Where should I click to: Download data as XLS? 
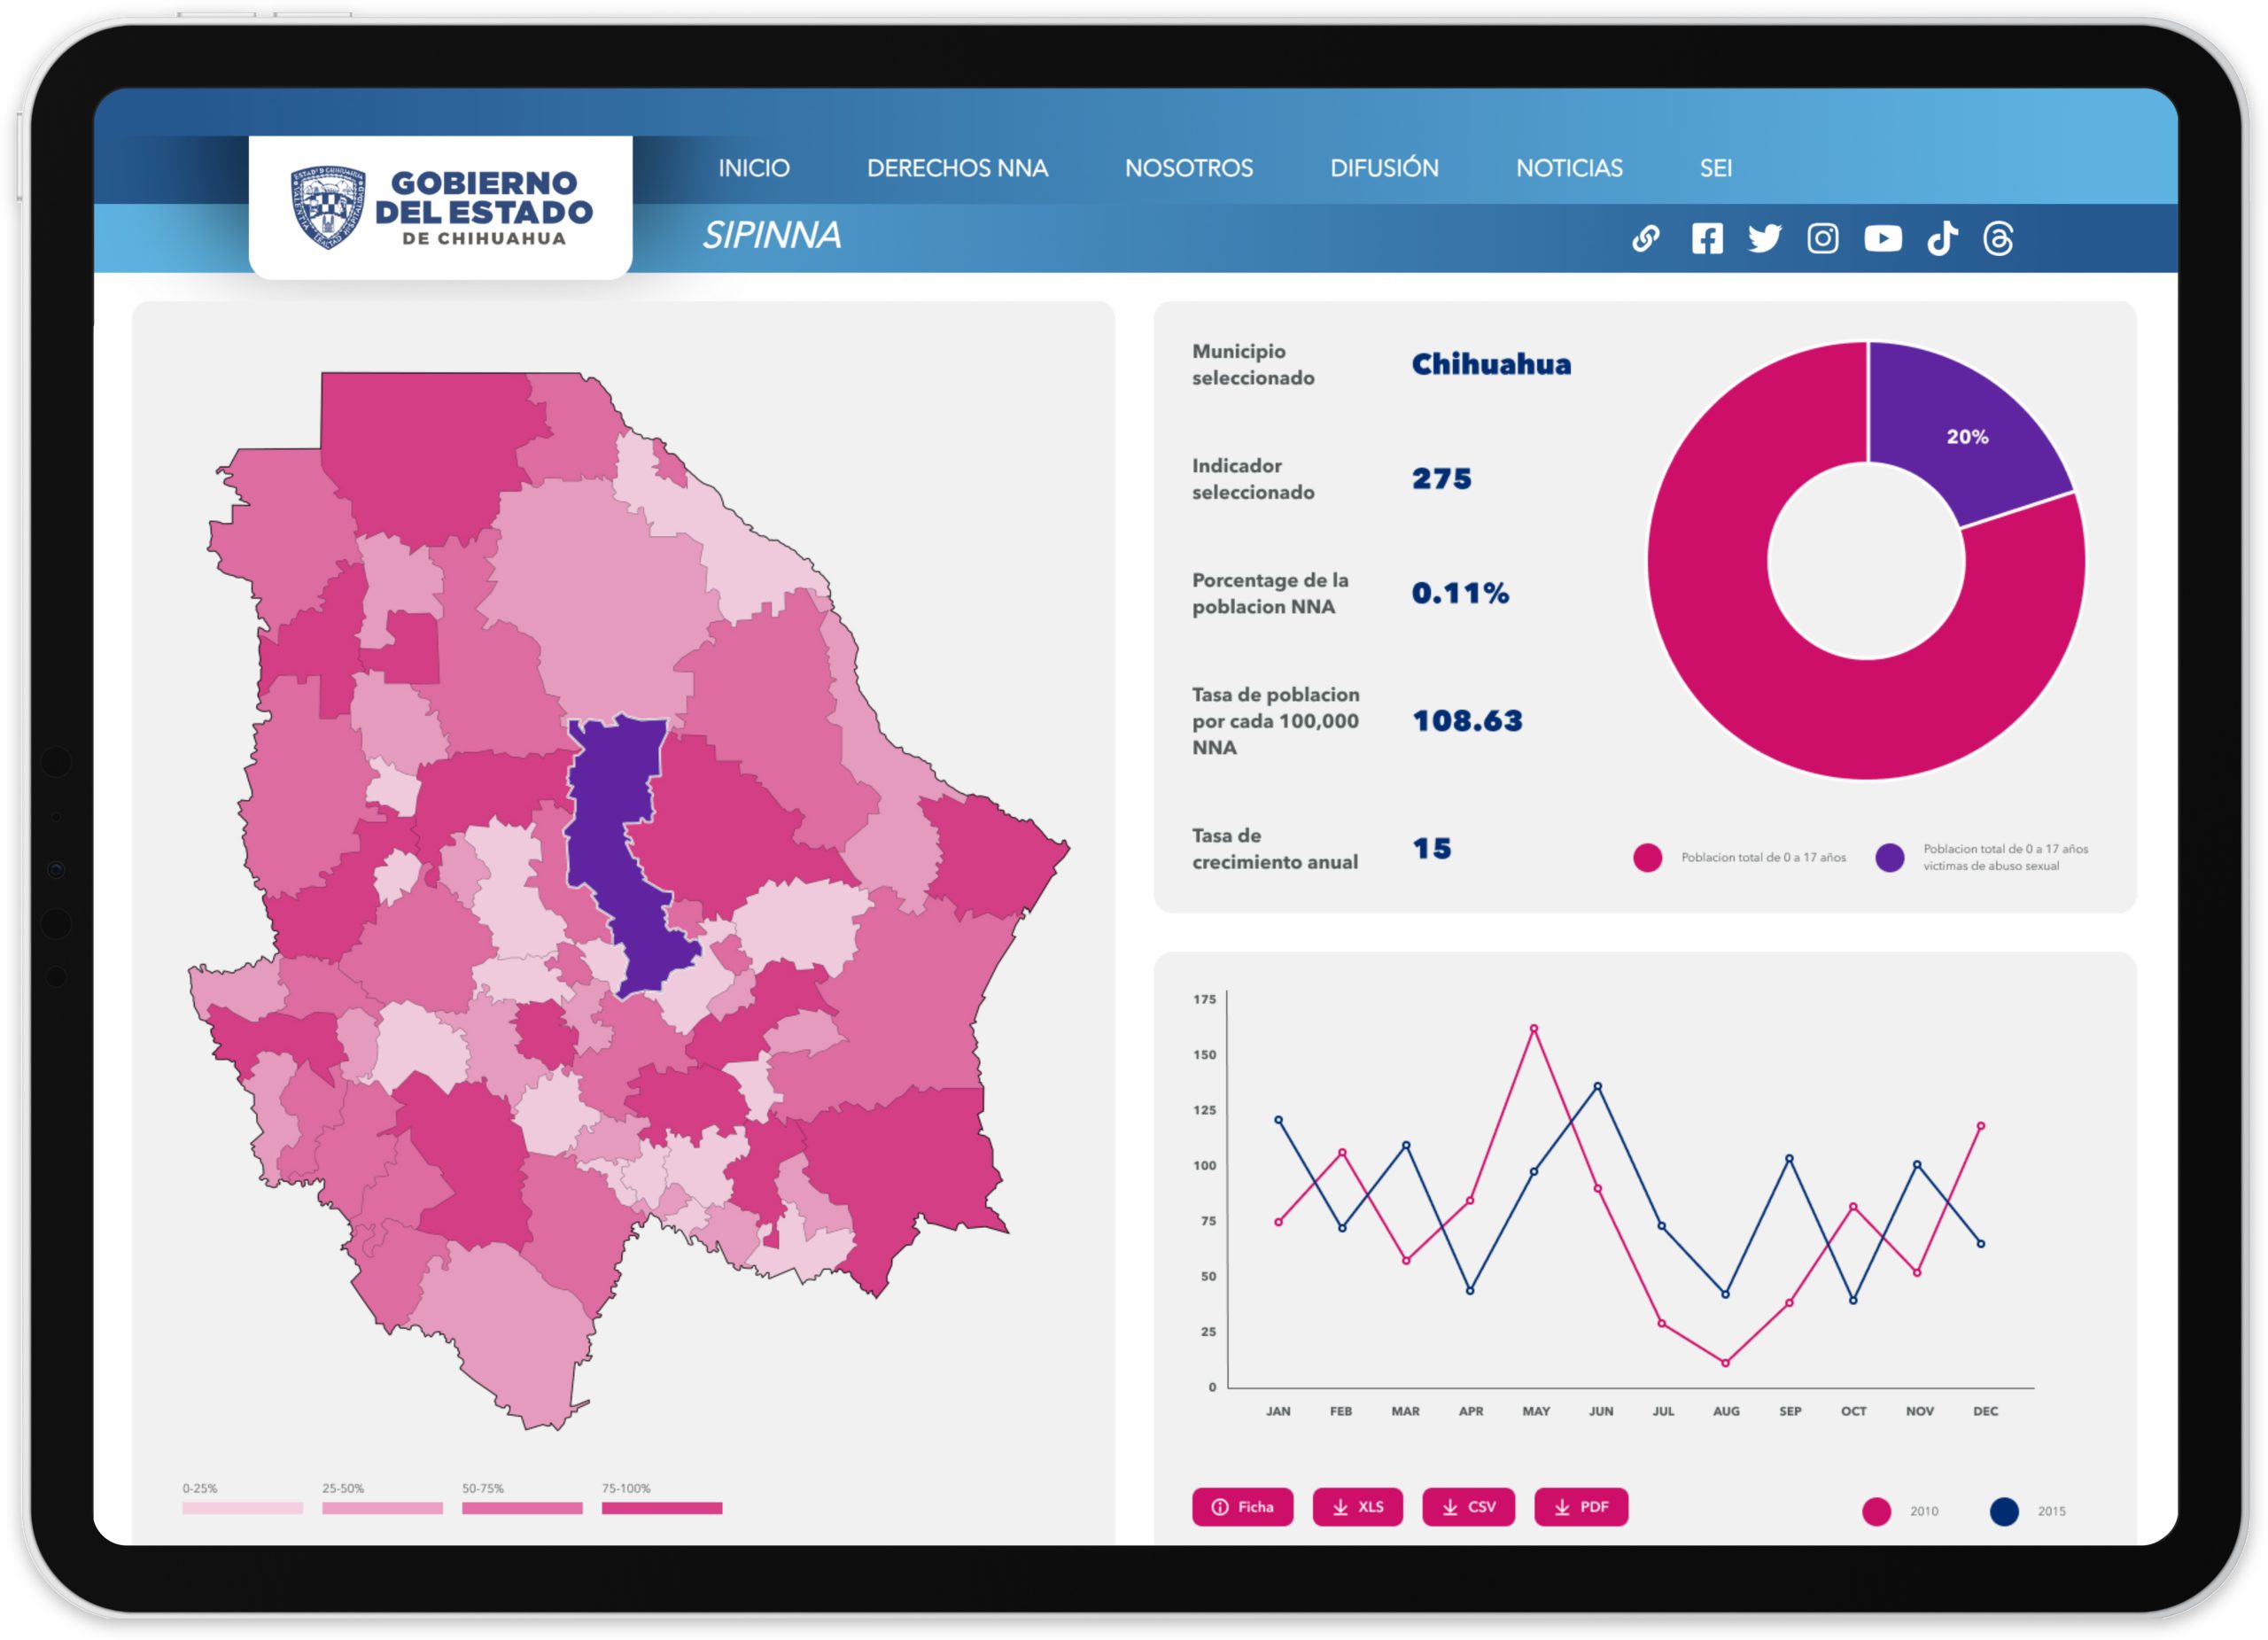(x=1357, y=1506)
